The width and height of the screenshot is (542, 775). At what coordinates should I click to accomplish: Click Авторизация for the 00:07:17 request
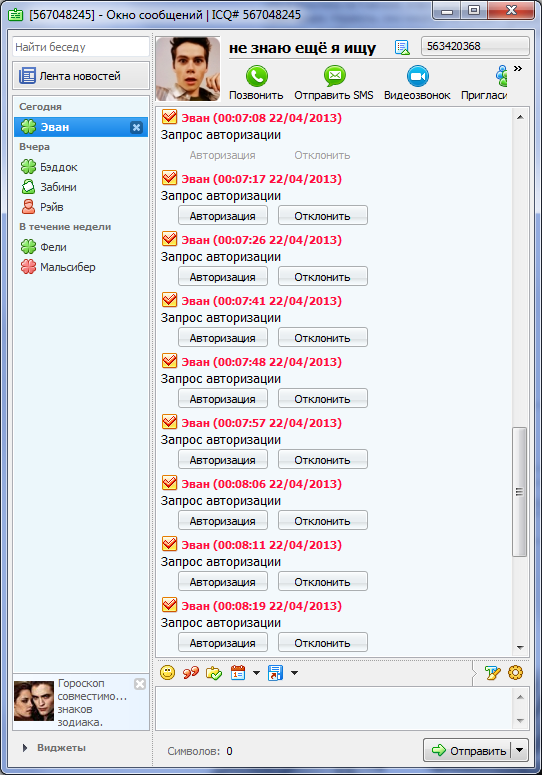pyautogui.click(x=223, y=215)
